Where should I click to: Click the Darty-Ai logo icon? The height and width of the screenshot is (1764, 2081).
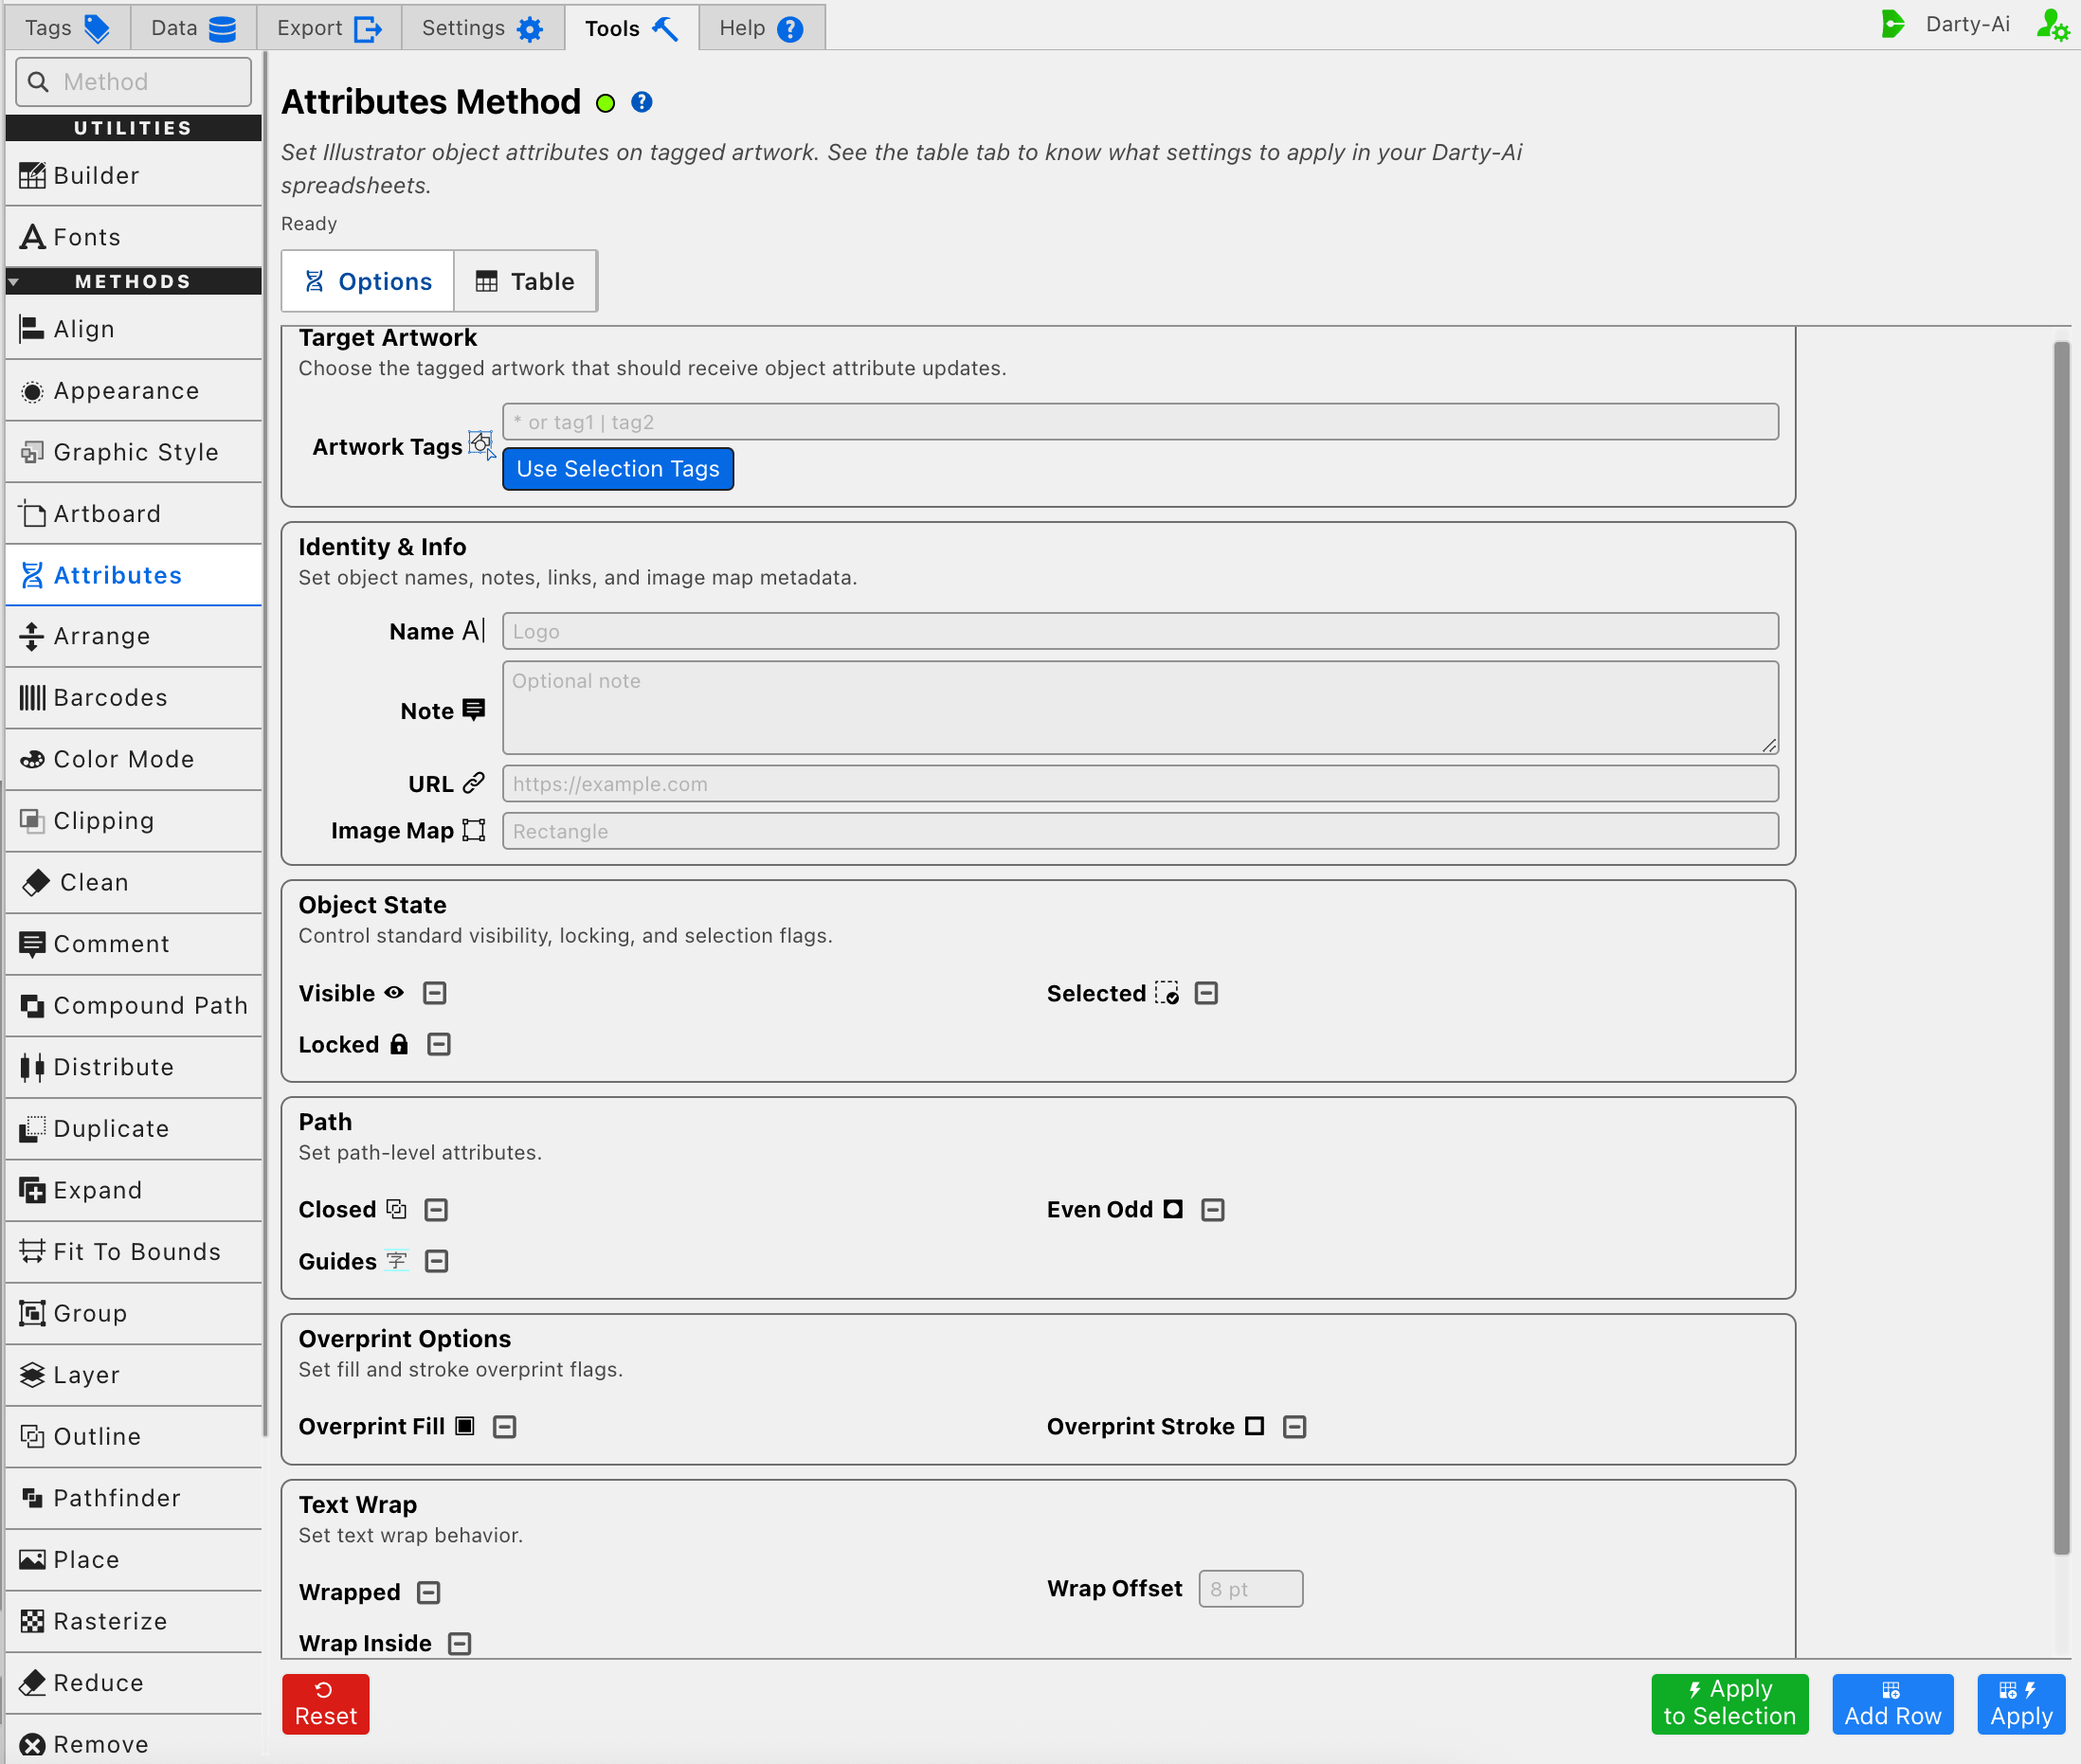[x=1893, y=24]
